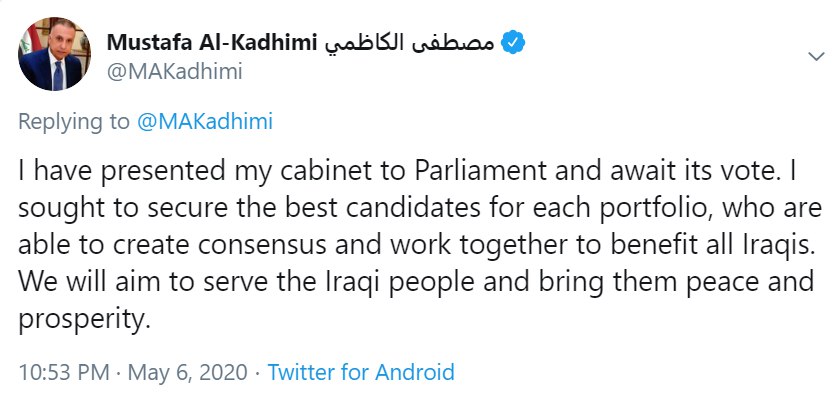Screen dimensions: 837x394
Task: Click the Arabic name مصطفى الكاظمي
Action: pyautogui.click(x=409, y=43)
